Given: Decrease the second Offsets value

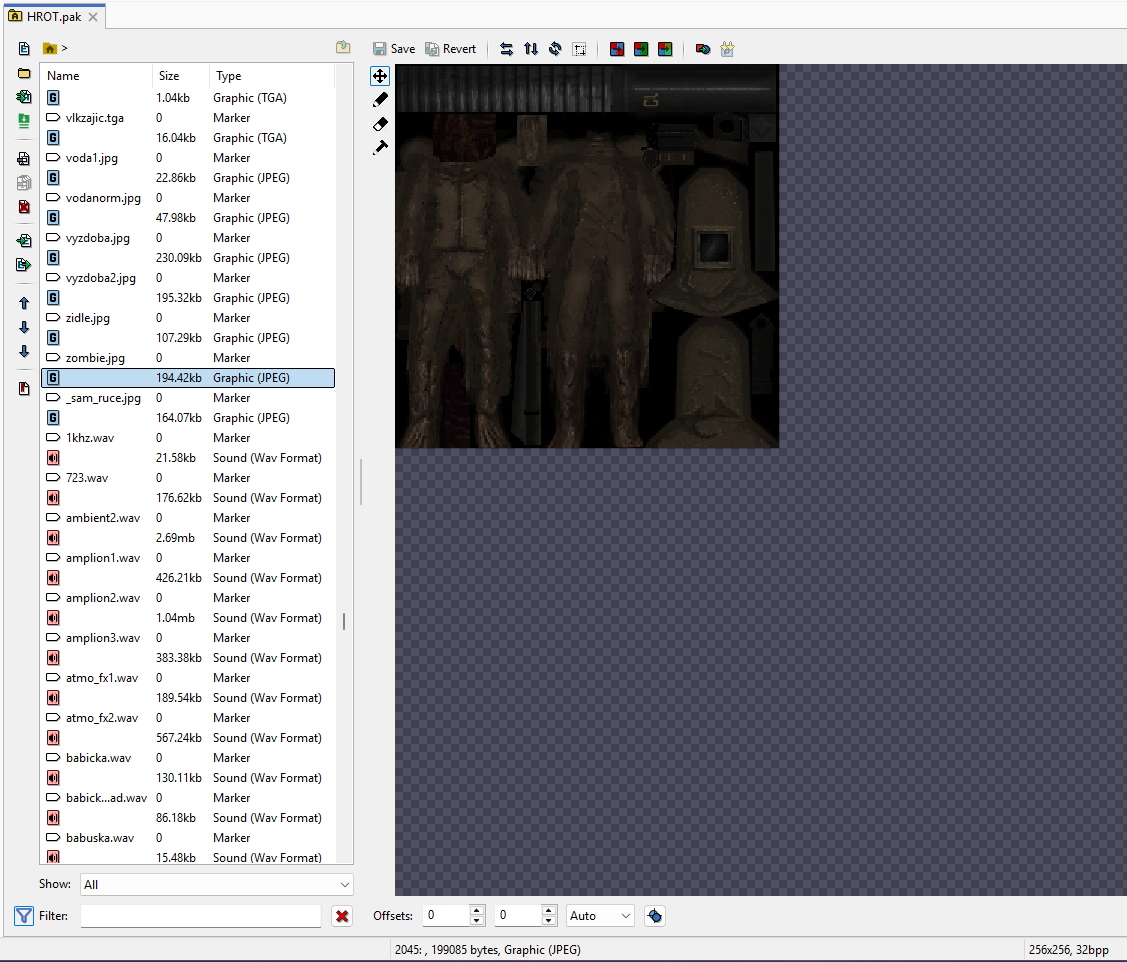Looking at the screenshot, I should click(548, 920).
